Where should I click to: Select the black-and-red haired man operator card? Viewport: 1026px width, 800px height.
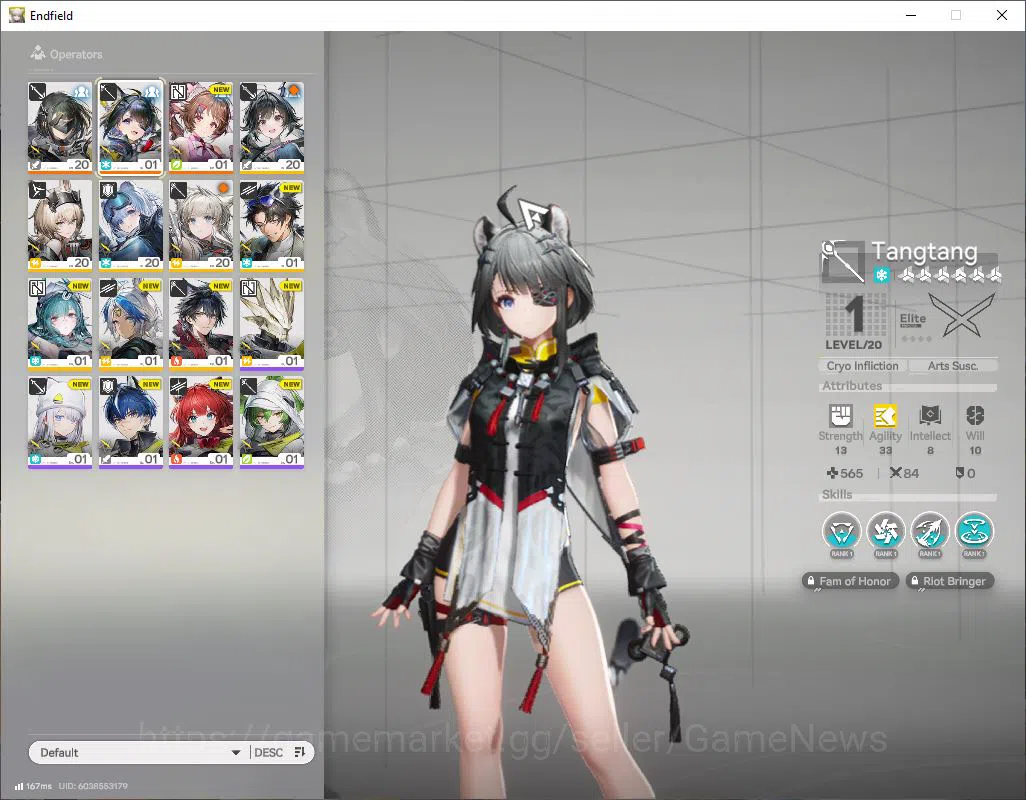coord(201,324)
